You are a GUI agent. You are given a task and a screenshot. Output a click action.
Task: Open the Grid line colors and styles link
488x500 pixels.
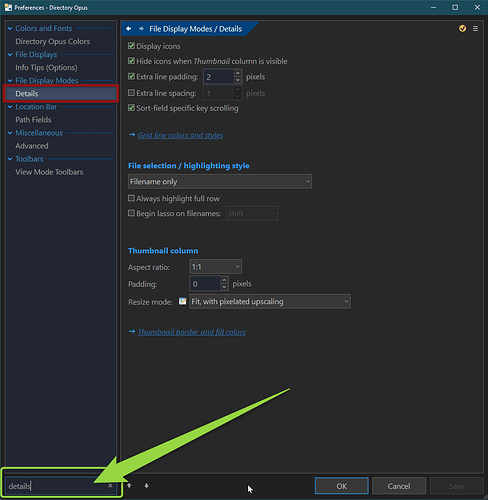tap(180, 135)
